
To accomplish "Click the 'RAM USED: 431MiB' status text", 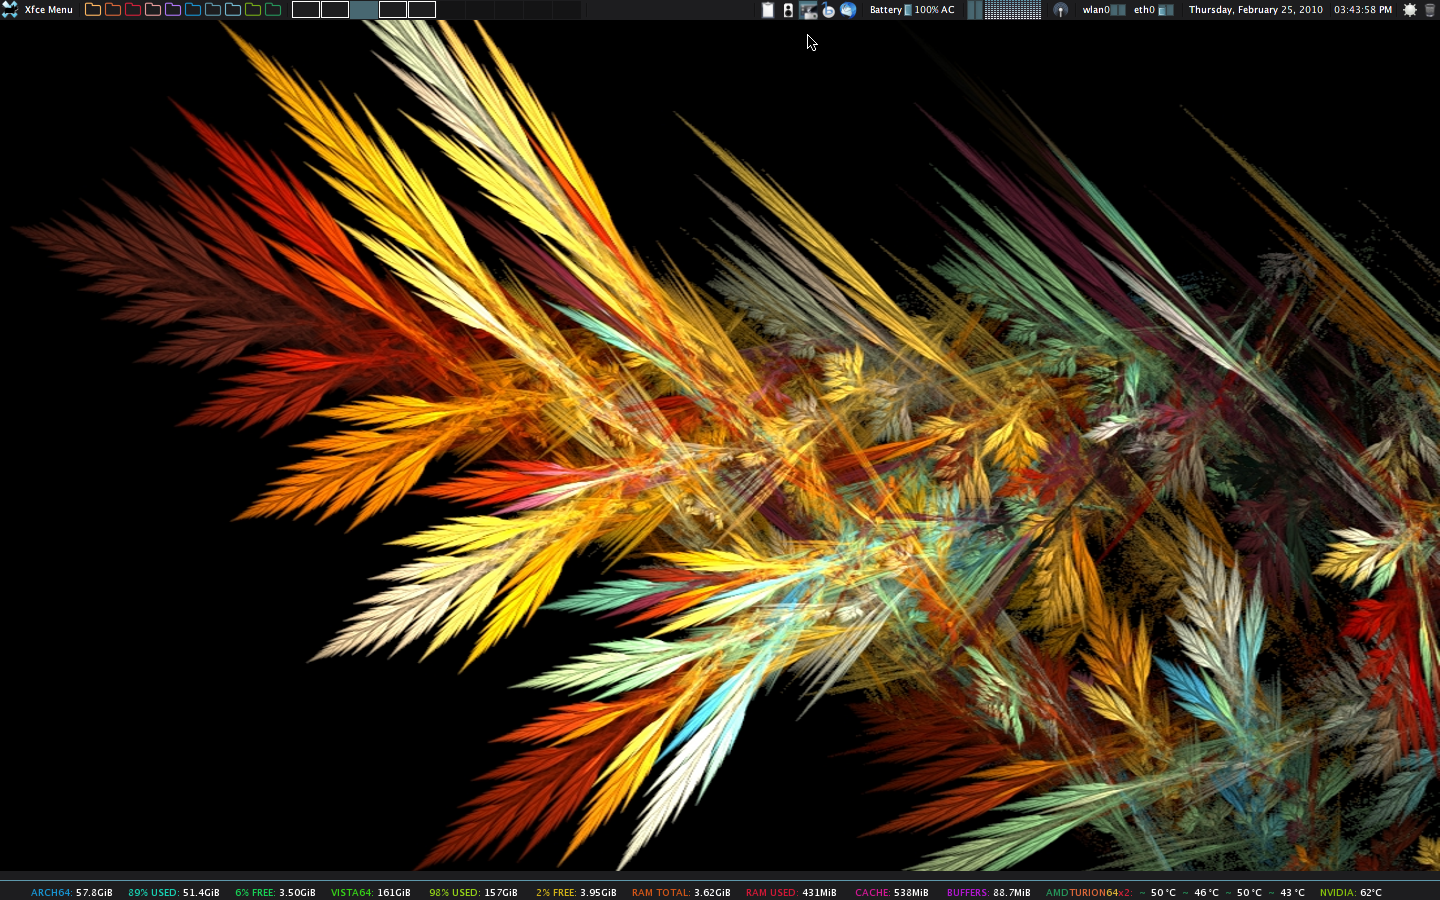I will [x=791, y=892].
